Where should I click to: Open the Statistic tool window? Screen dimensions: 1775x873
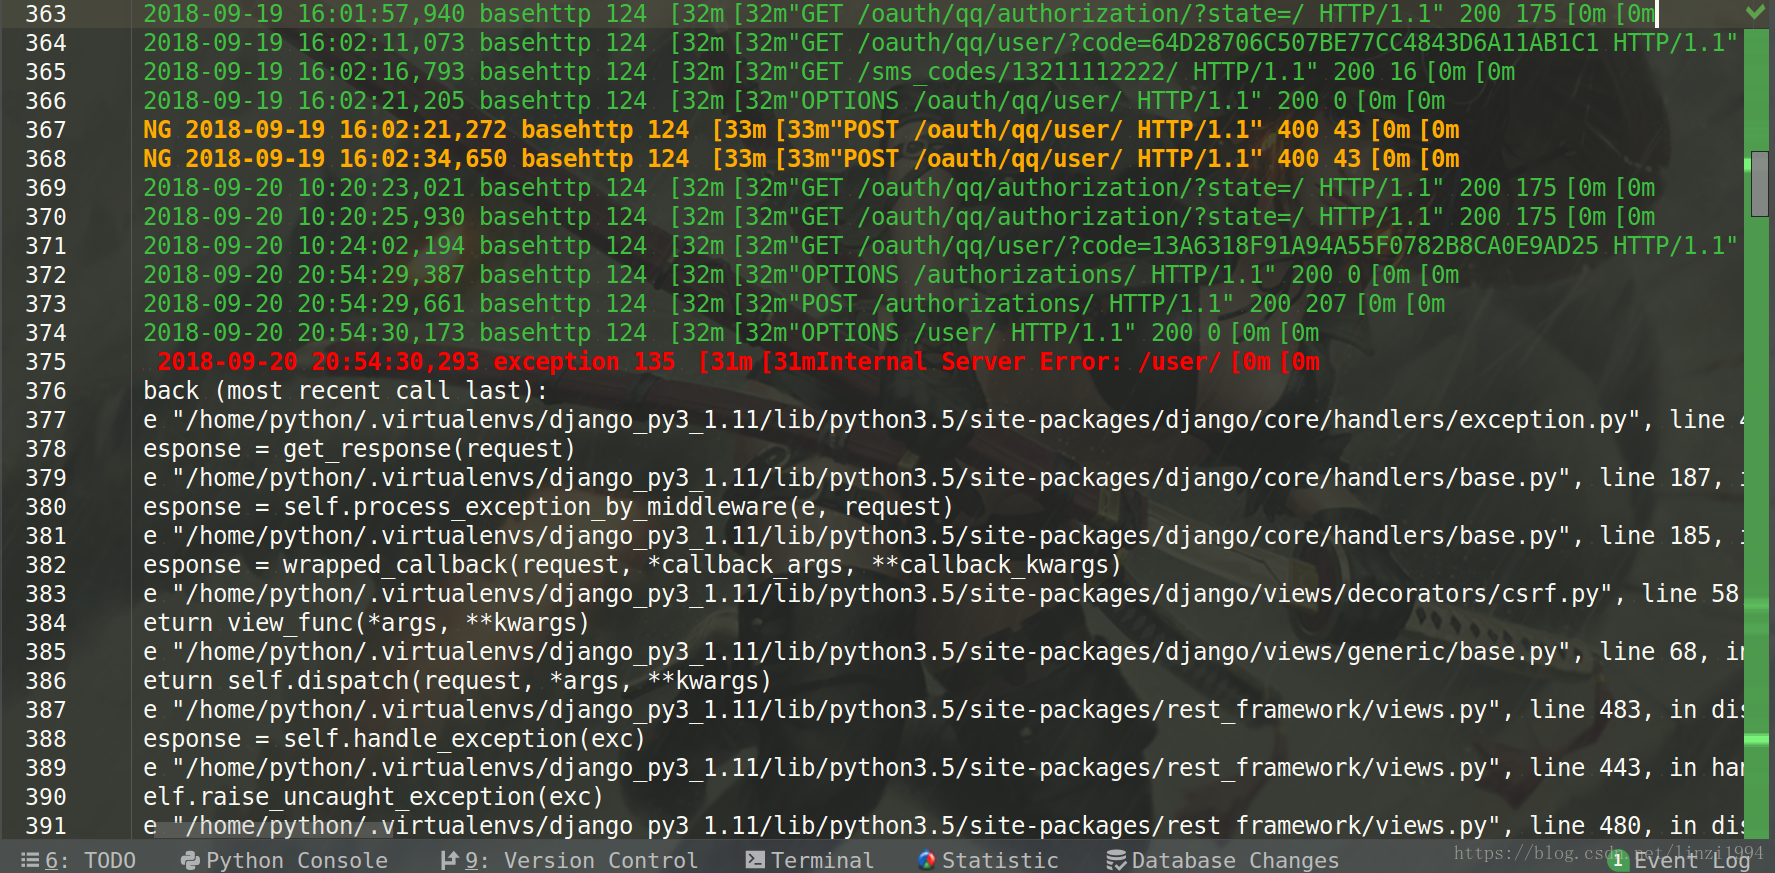click(988, 860)
